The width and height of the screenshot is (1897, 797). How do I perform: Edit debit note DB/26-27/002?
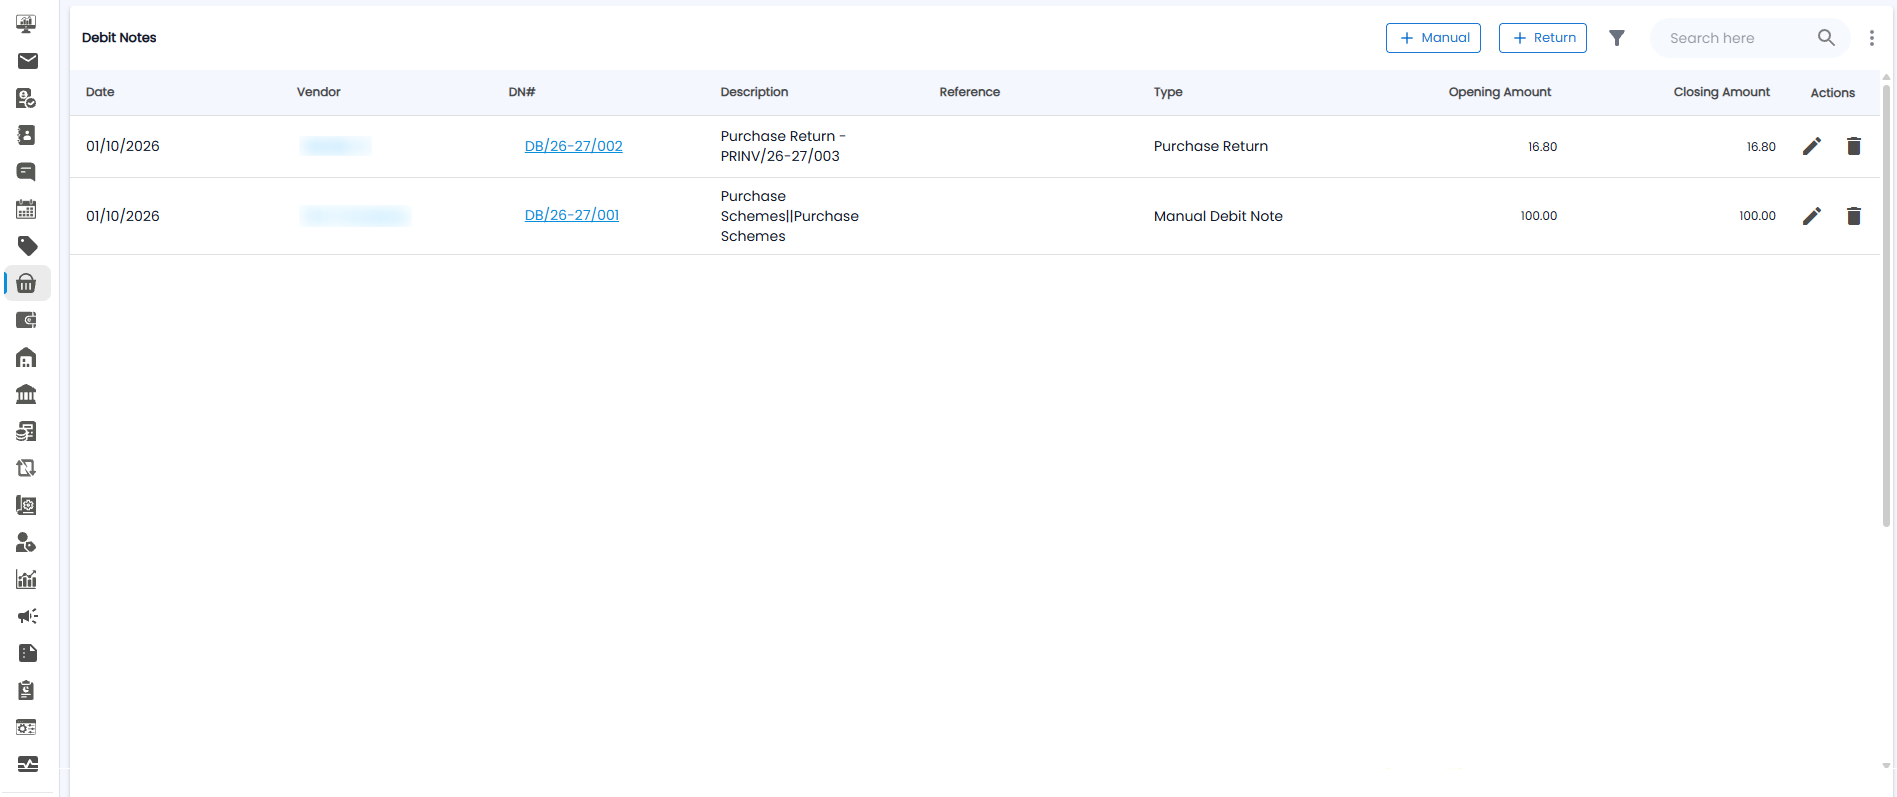tap(1812, 146)
